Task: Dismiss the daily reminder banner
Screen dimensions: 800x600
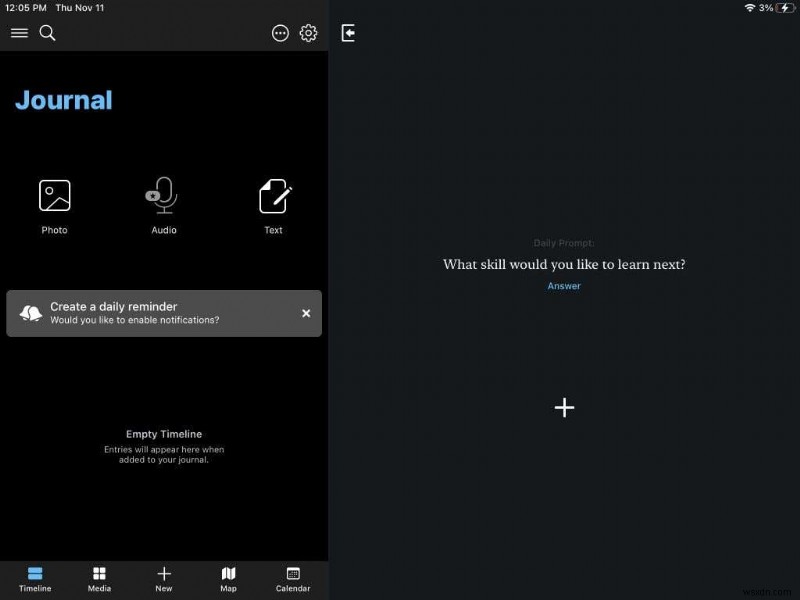Action: (x=306, y=313)
